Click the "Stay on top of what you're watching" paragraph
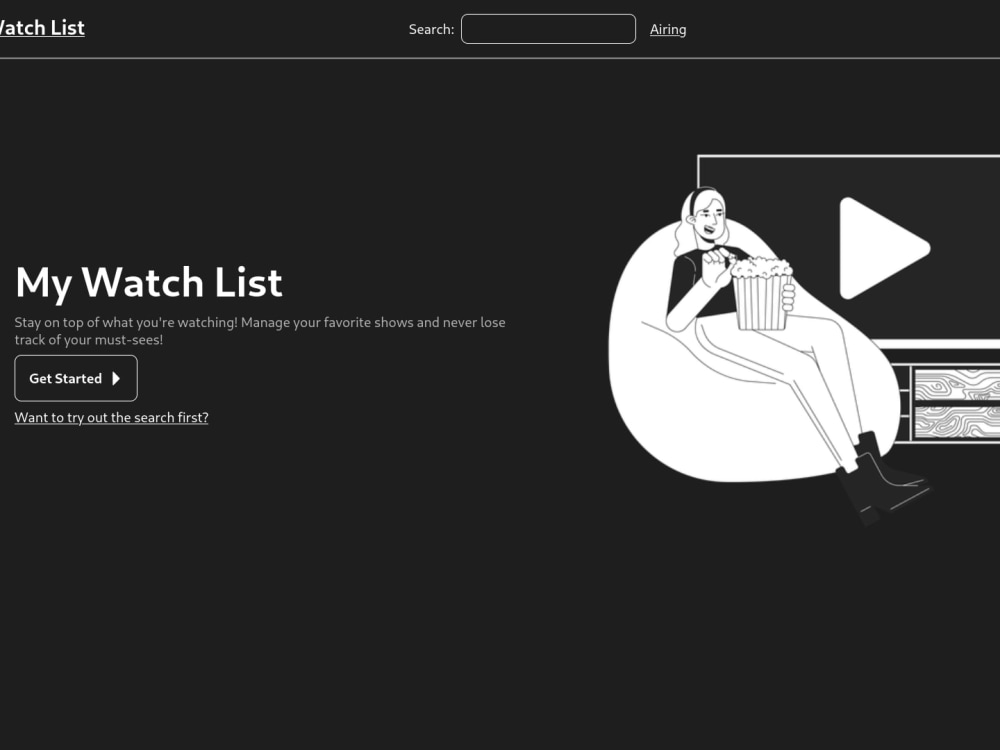This screenshot has width=1000, height=750. pos(260,331)
